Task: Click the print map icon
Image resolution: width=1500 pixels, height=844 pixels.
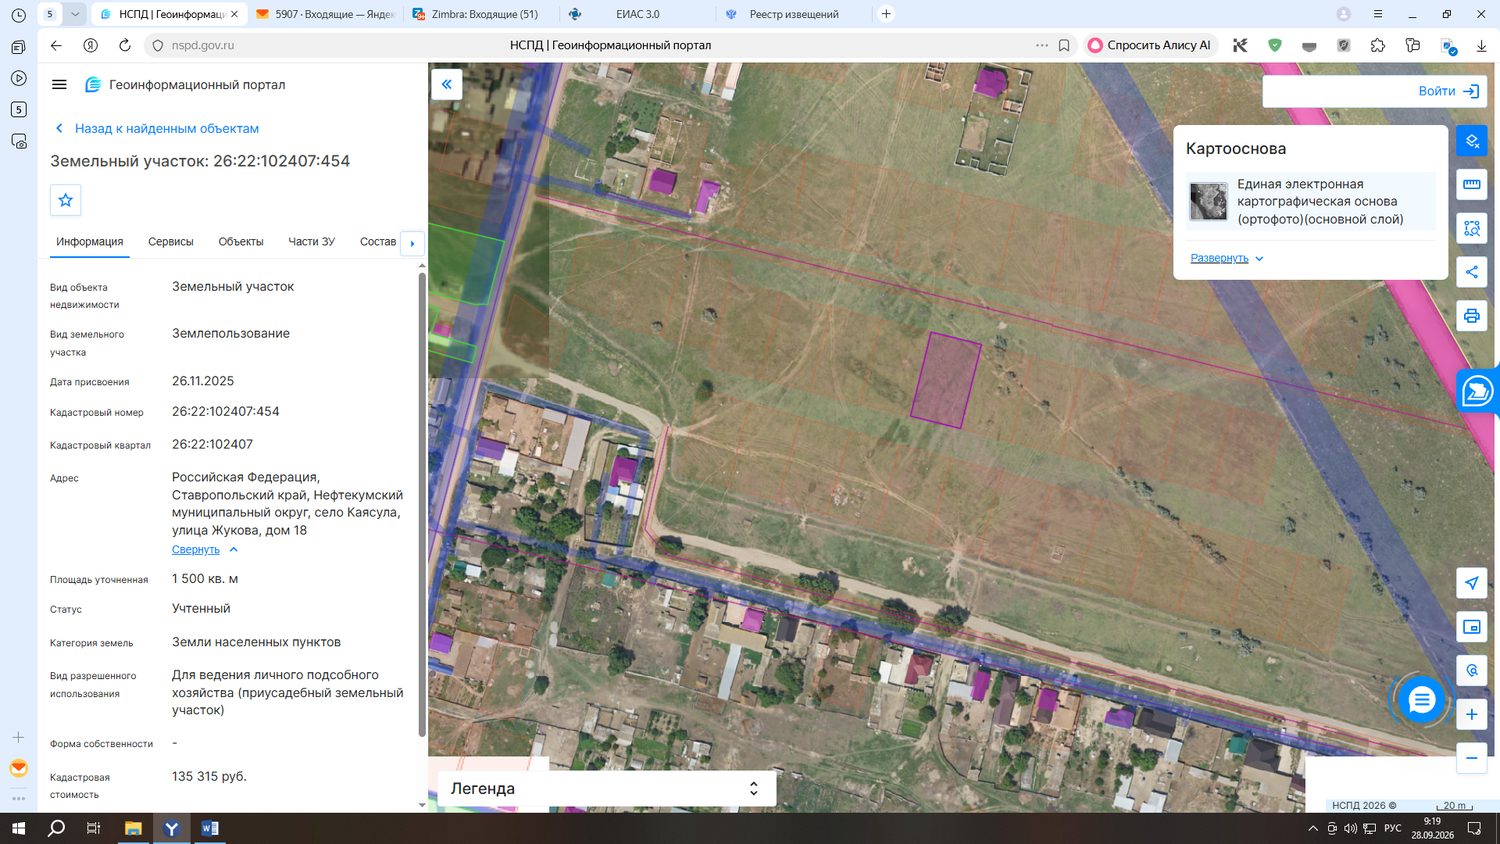Action: [x=1472, y=316]
